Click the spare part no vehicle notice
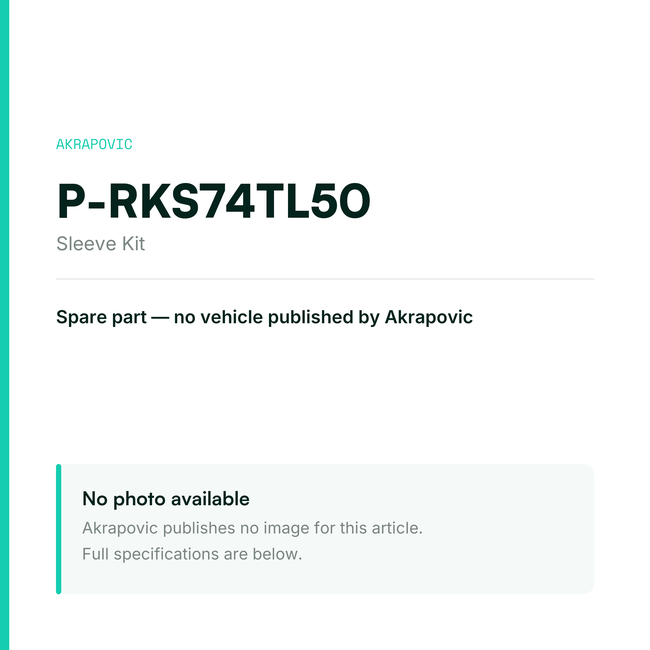Screen dimensions: 650x650 [264, 318]
